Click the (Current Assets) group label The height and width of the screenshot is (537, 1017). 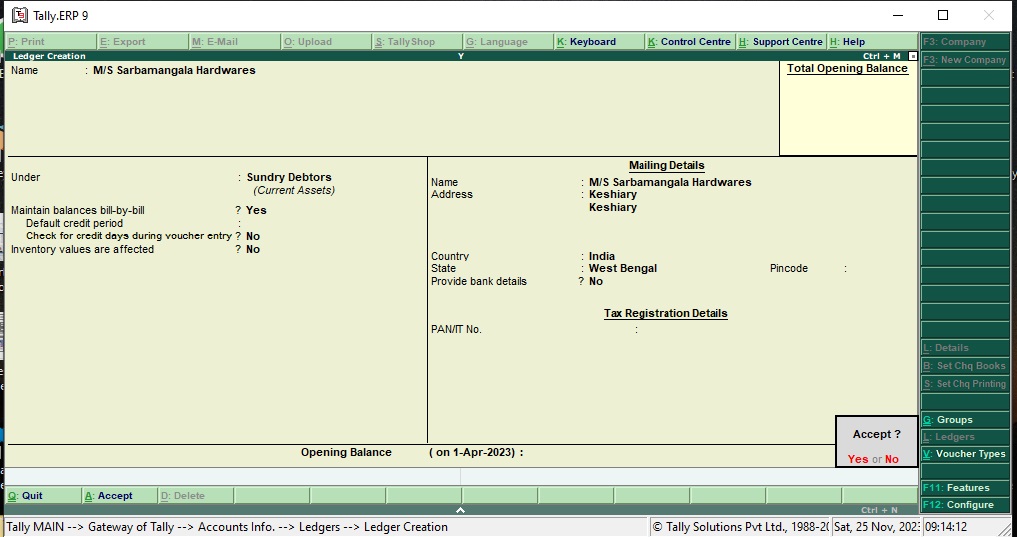(294, 191)
